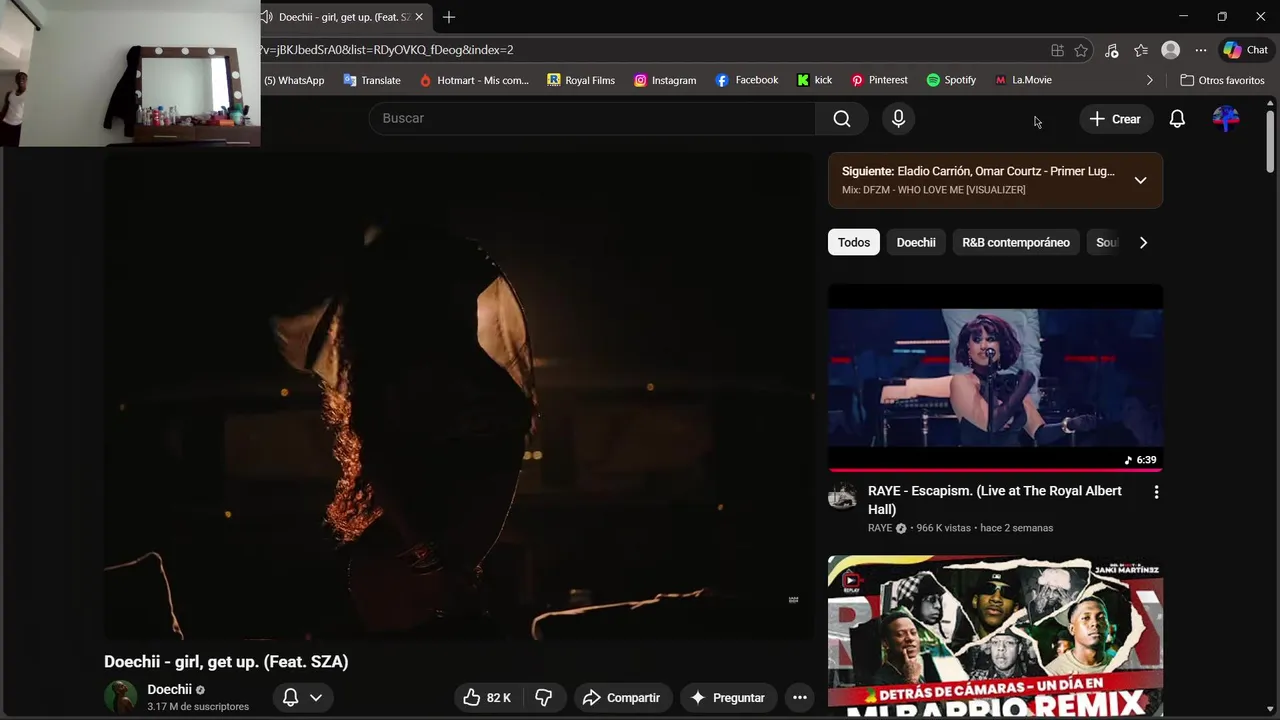The height and width of the screenshot is (720, 1280).
Task: Open Detrás de cámaras remix thumbnail
Action: click(x=995, y=636)
